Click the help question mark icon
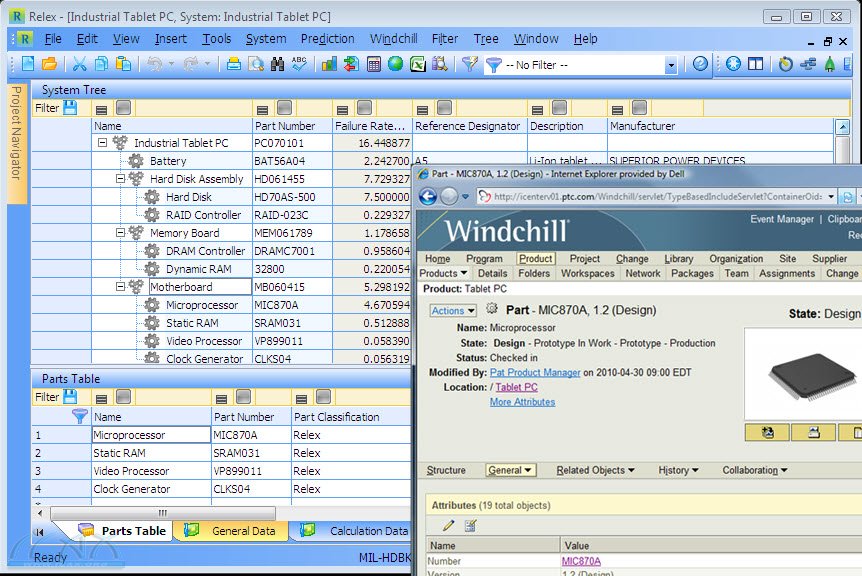Screen dimensions: 862x576 click(700, 64)
